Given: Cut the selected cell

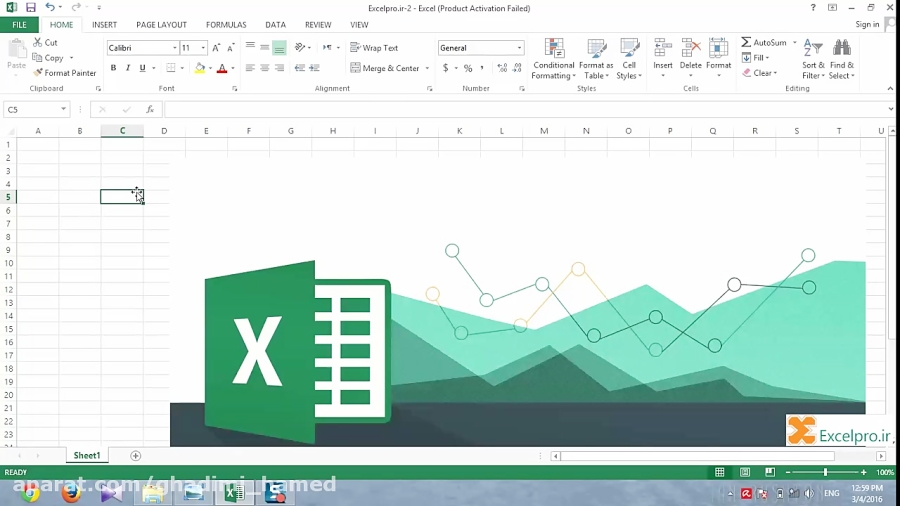Looking at the screenshot, I should 45,42.
